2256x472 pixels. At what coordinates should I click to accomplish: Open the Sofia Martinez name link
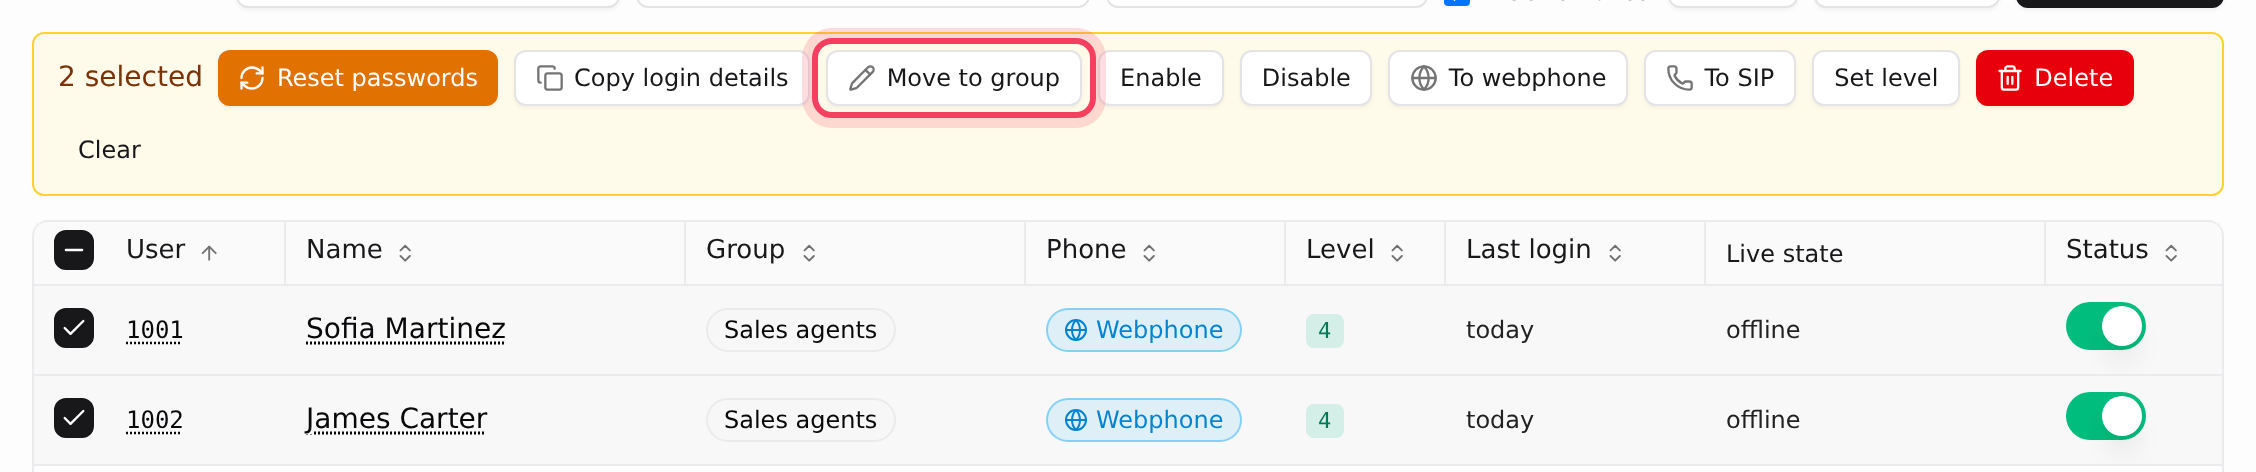(x=406, y=329)
